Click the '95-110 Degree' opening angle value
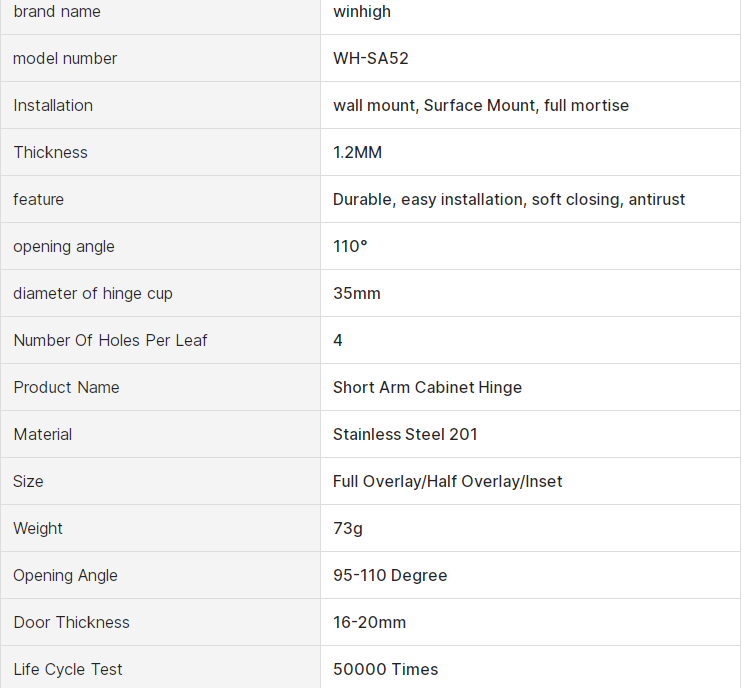 coord(390,576)
